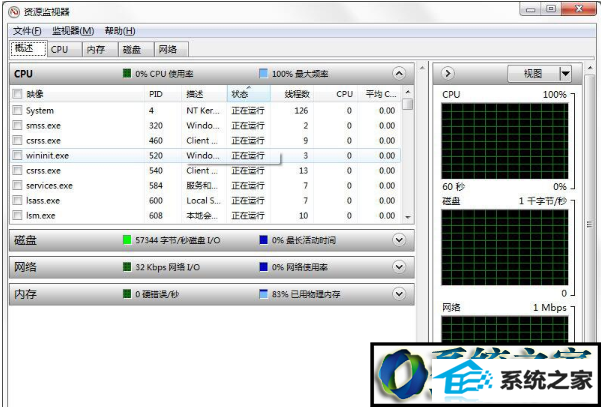The width and height of the screenshot is (601, 407).
Task: Click the blue 网络使用率 indicator square
Action: tap(263, 267)
